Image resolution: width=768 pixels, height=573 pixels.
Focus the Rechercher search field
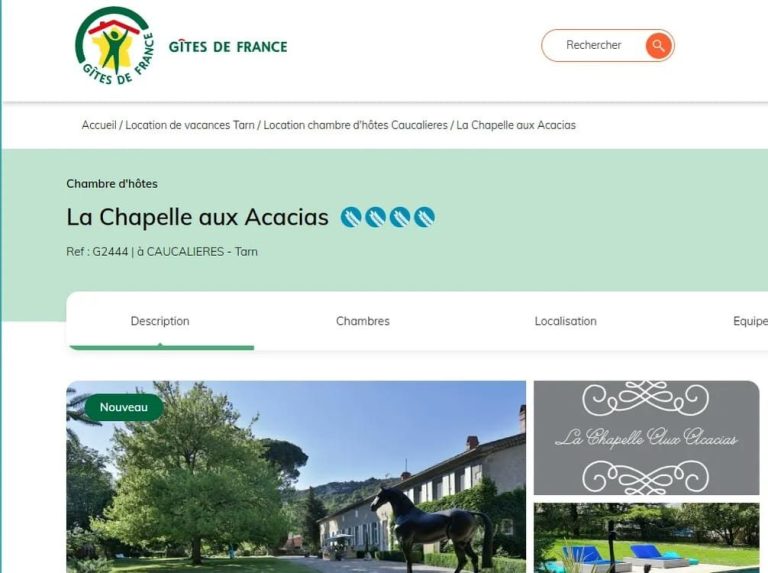[x=594, y=45]
